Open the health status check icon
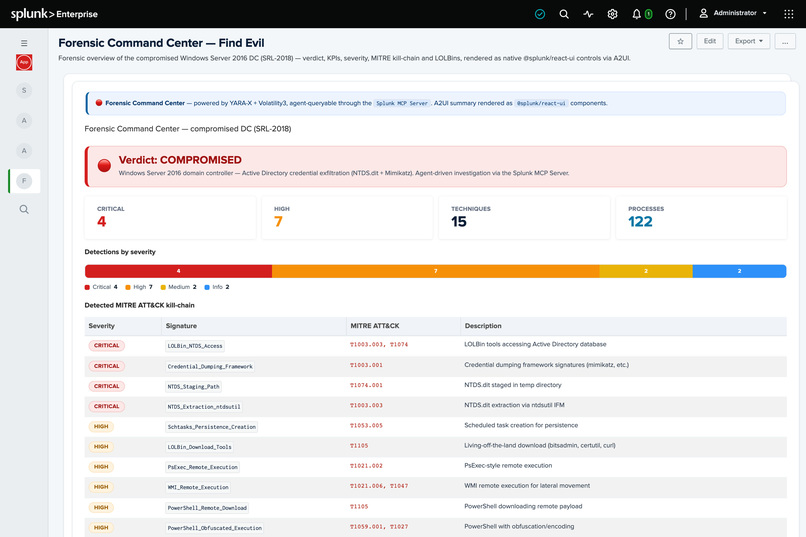 click(540, 14)
